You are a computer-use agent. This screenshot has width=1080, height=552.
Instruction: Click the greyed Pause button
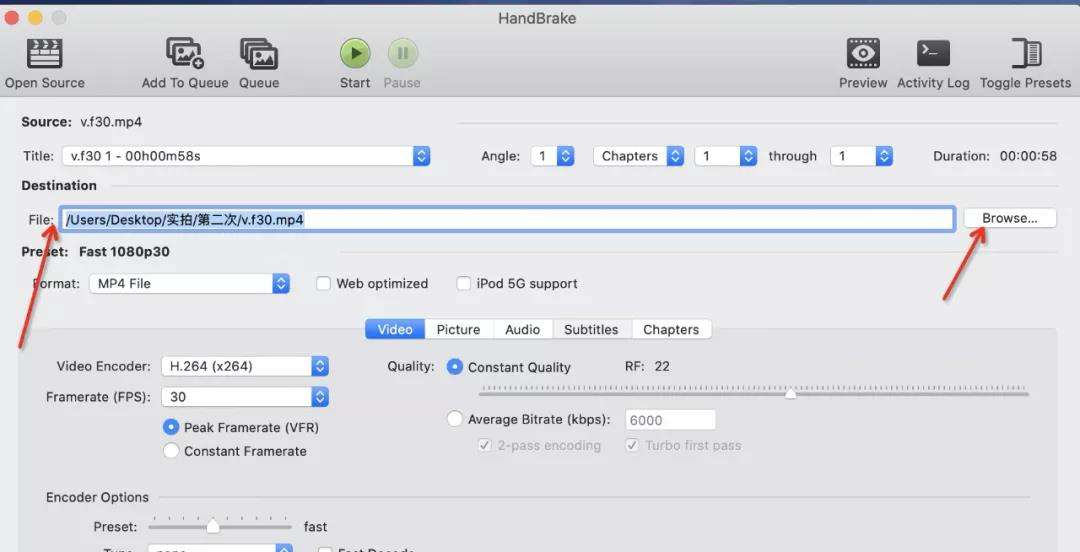pyautogui.click(x=402, y=53)
